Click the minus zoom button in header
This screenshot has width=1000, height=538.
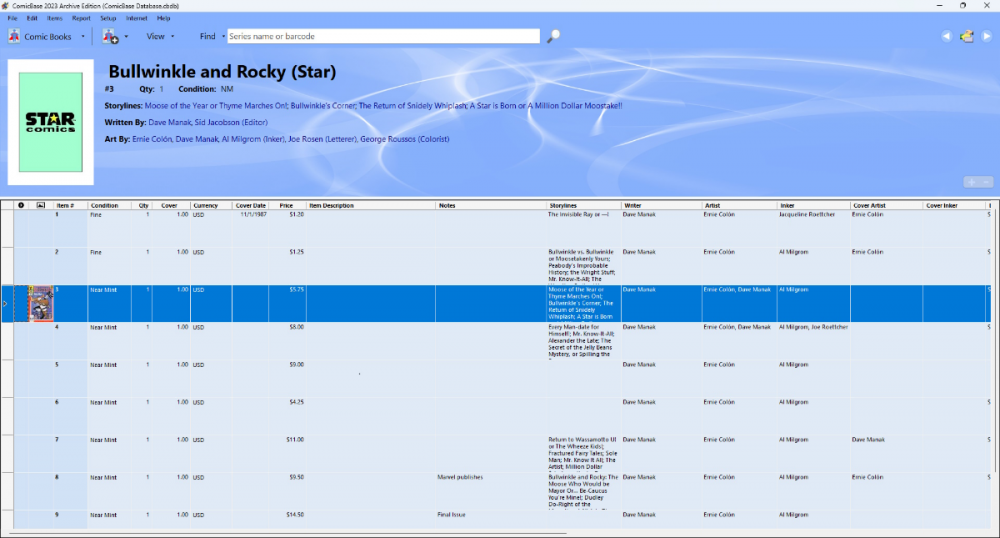tap(986, 182)
